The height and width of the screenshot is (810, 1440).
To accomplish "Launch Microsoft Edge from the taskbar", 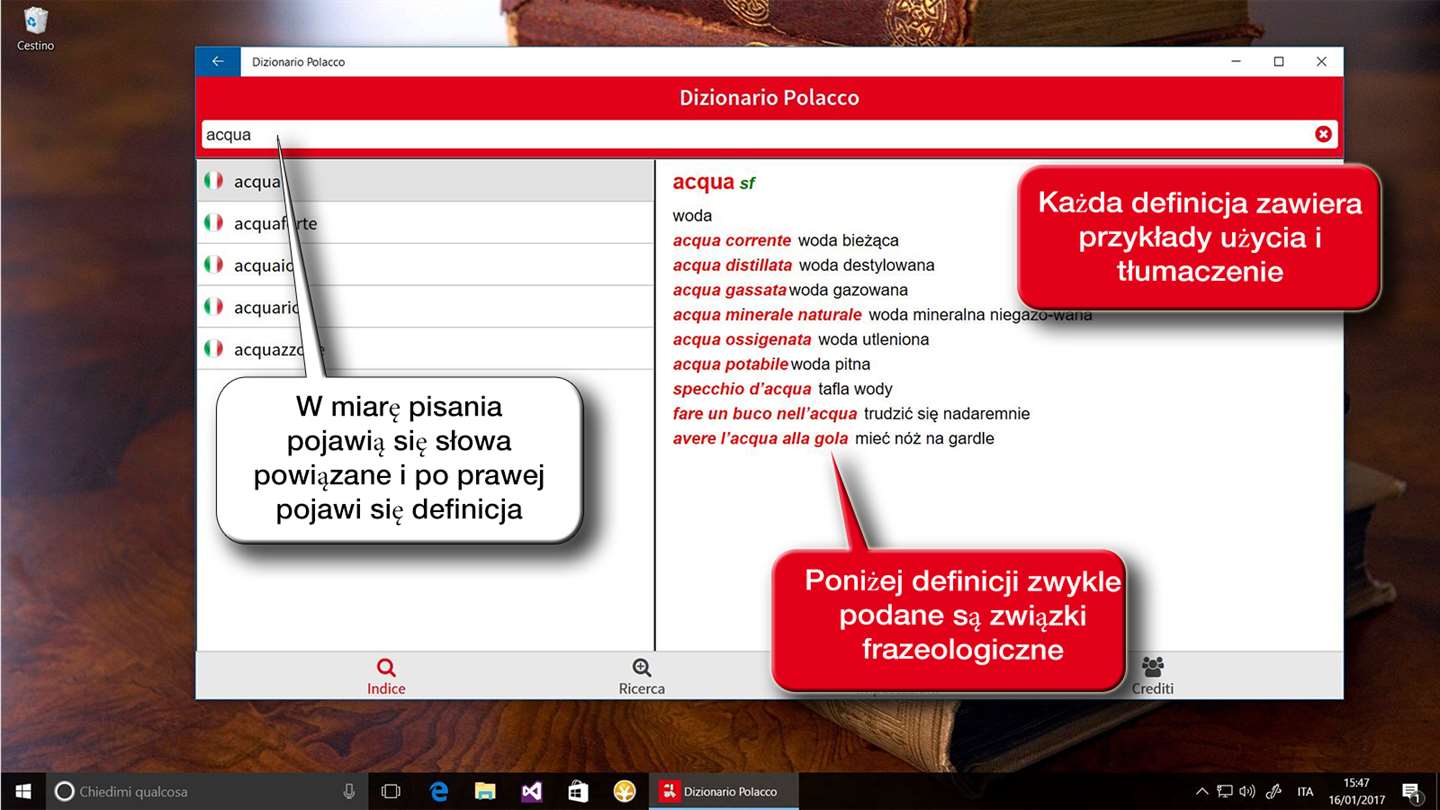I will pos(439,791).
